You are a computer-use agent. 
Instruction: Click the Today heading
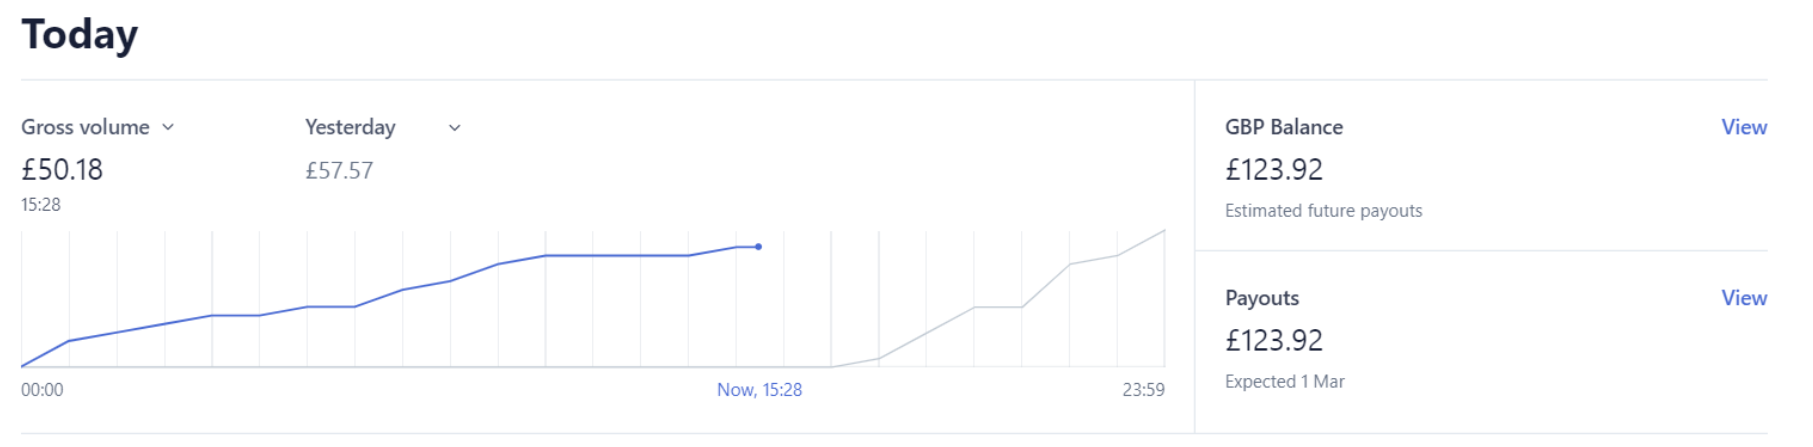pos(80,35)
